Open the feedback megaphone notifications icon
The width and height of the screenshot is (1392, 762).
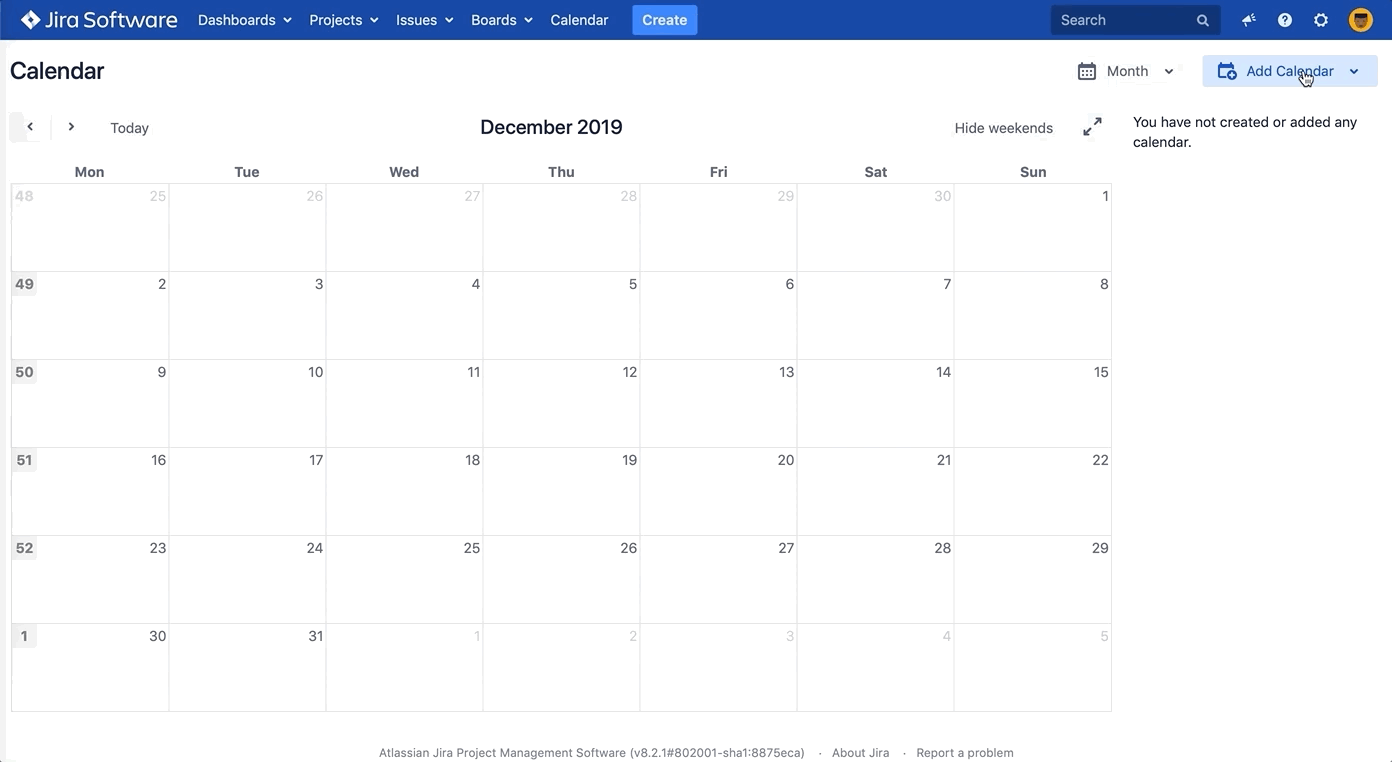coord(1249,20)
